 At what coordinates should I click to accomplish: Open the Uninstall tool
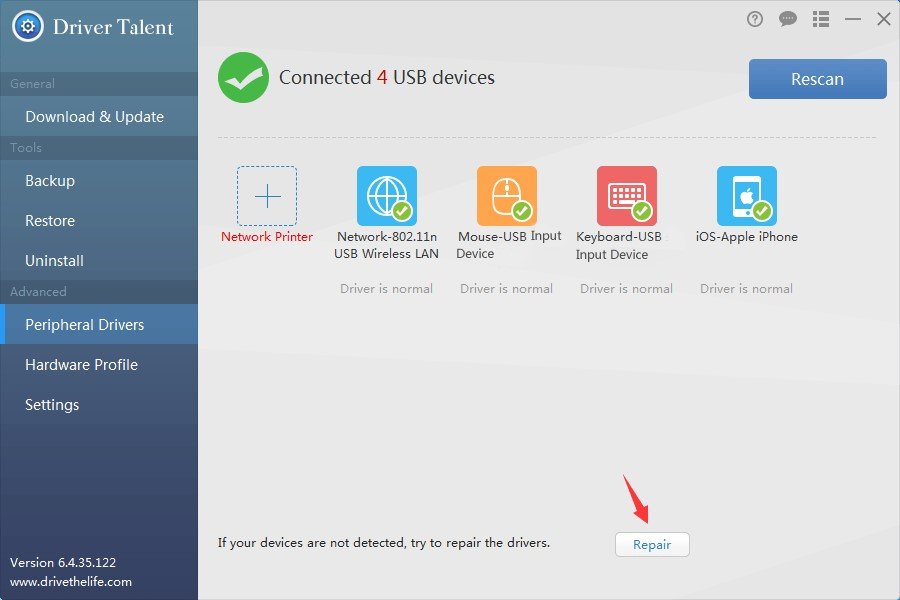(x=99, y=261)
